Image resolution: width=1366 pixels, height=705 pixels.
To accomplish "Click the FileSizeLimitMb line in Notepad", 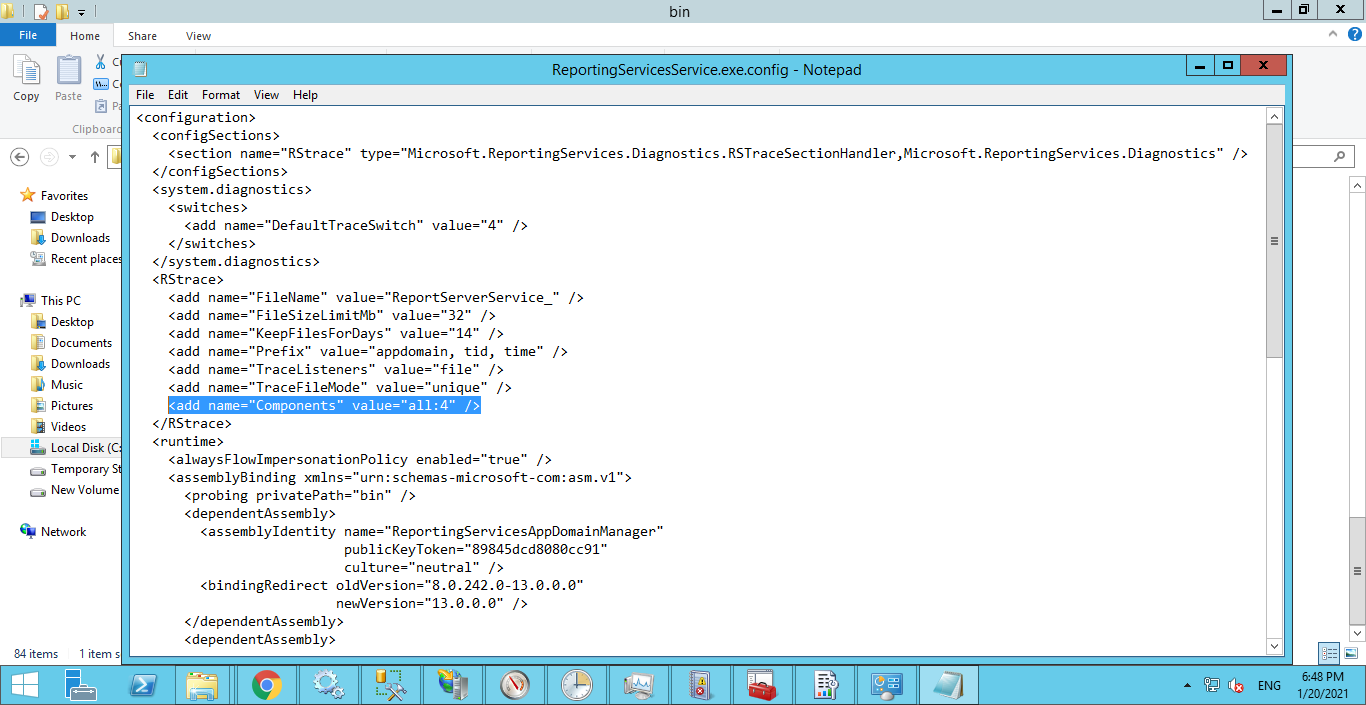I will click(332, 315).
